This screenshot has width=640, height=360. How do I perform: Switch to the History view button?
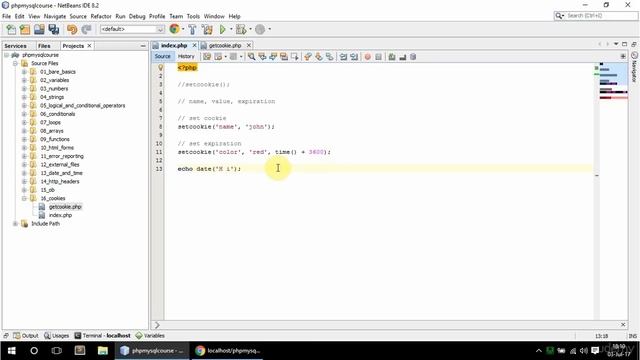[x=186, y=56]
